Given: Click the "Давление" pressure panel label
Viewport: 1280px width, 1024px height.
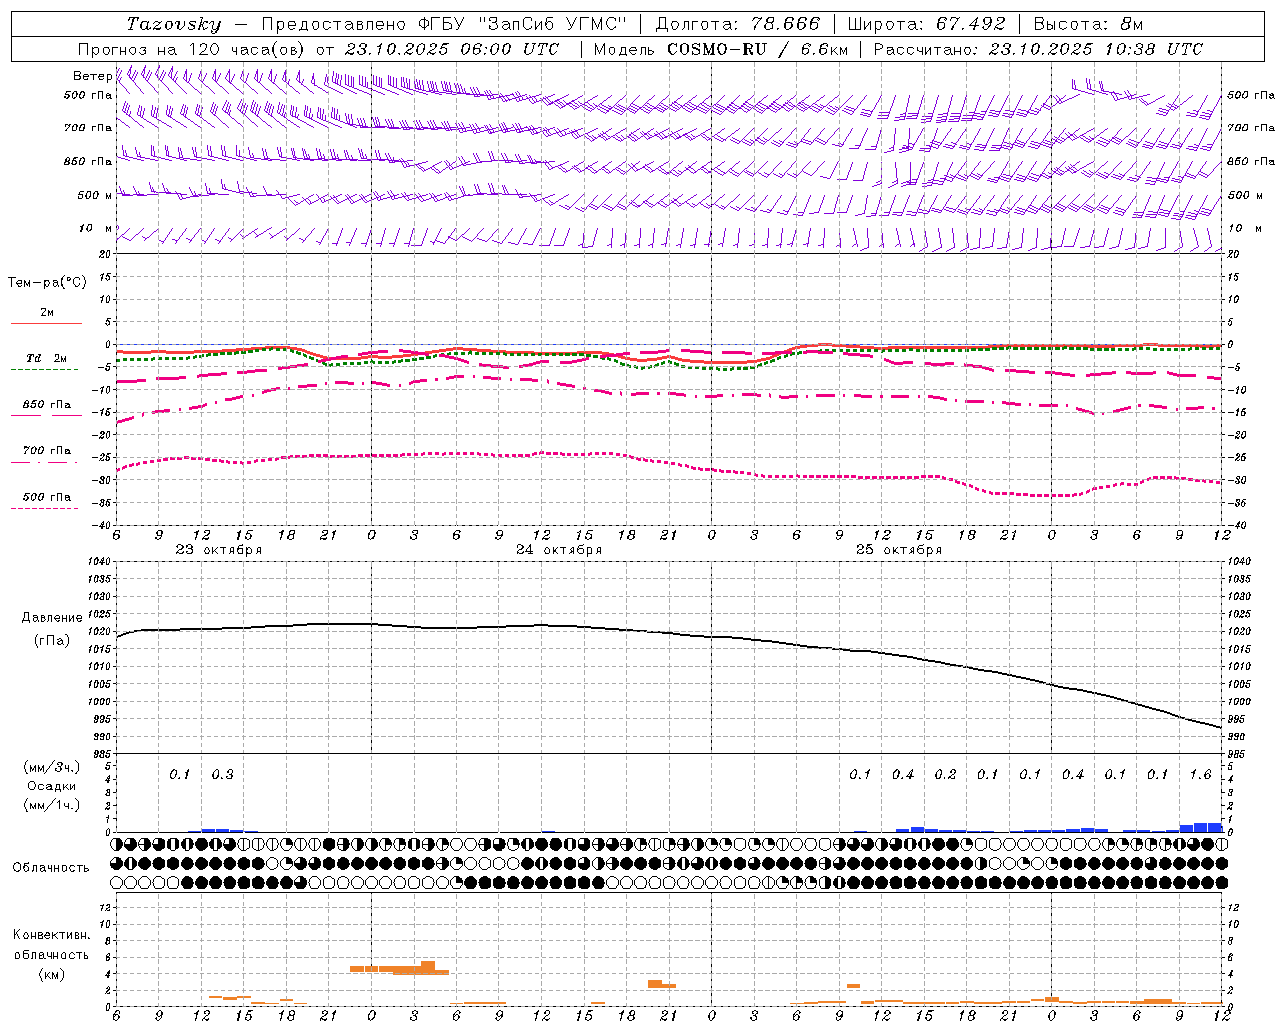Looking at the screenshot, I should [x=52, y=618].
